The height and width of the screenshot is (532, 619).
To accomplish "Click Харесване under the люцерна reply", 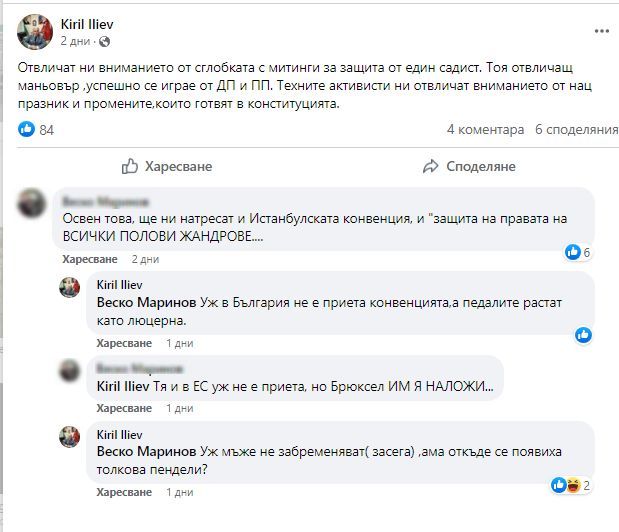I will pyautogui.click(x=124, y=343).
